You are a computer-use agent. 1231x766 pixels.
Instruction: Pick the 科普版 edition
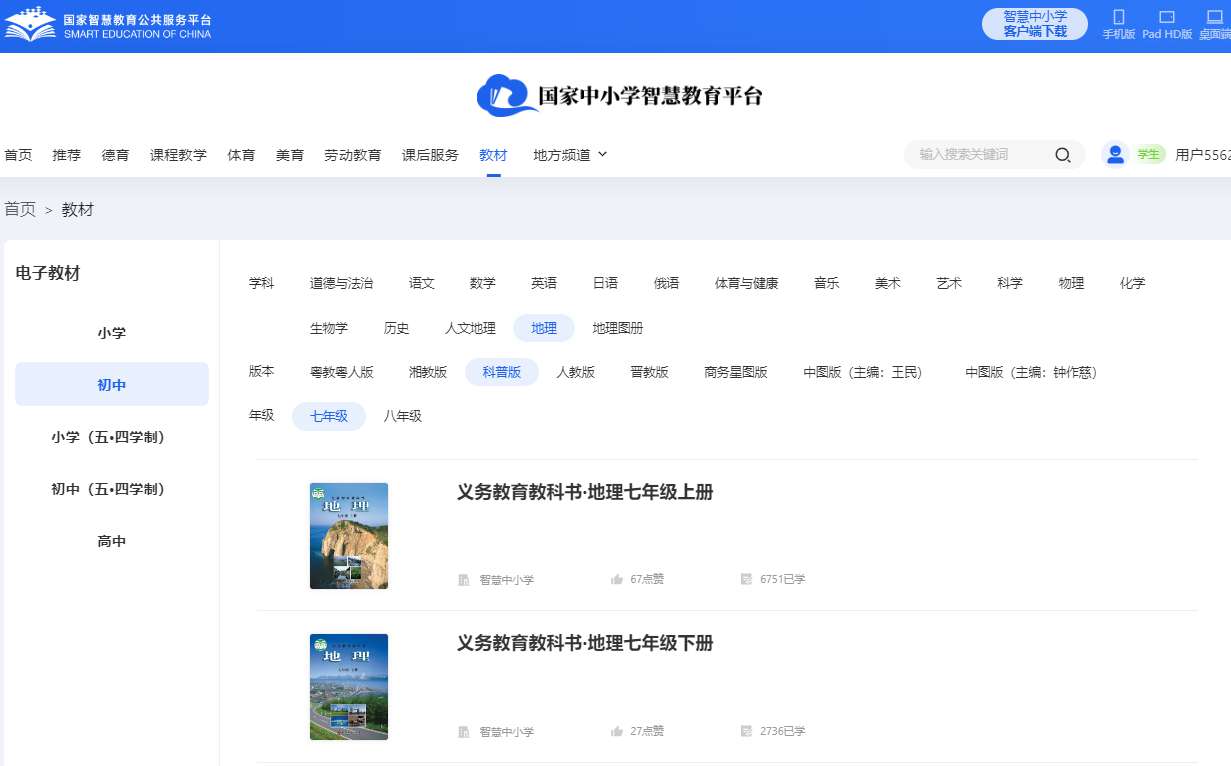click(x=502, y=372)
